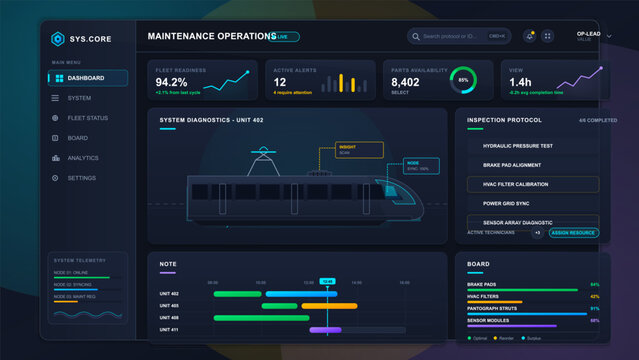Click the purple completion-time sparkline
Screen dimensions: 639x360
pyautogui.click(x=580, y=77)
